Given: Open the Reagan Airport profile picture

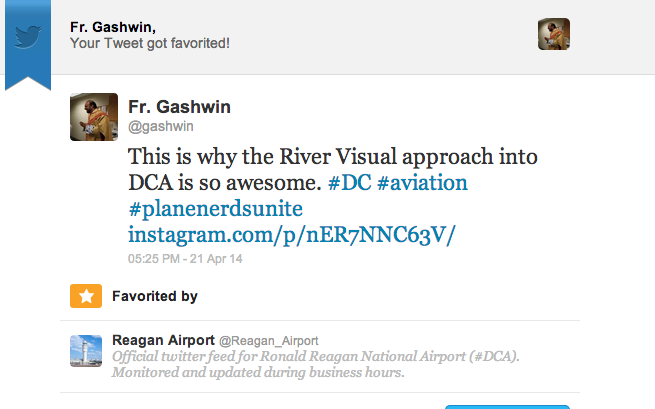Looking at the screenshot, I should (86, 351).
